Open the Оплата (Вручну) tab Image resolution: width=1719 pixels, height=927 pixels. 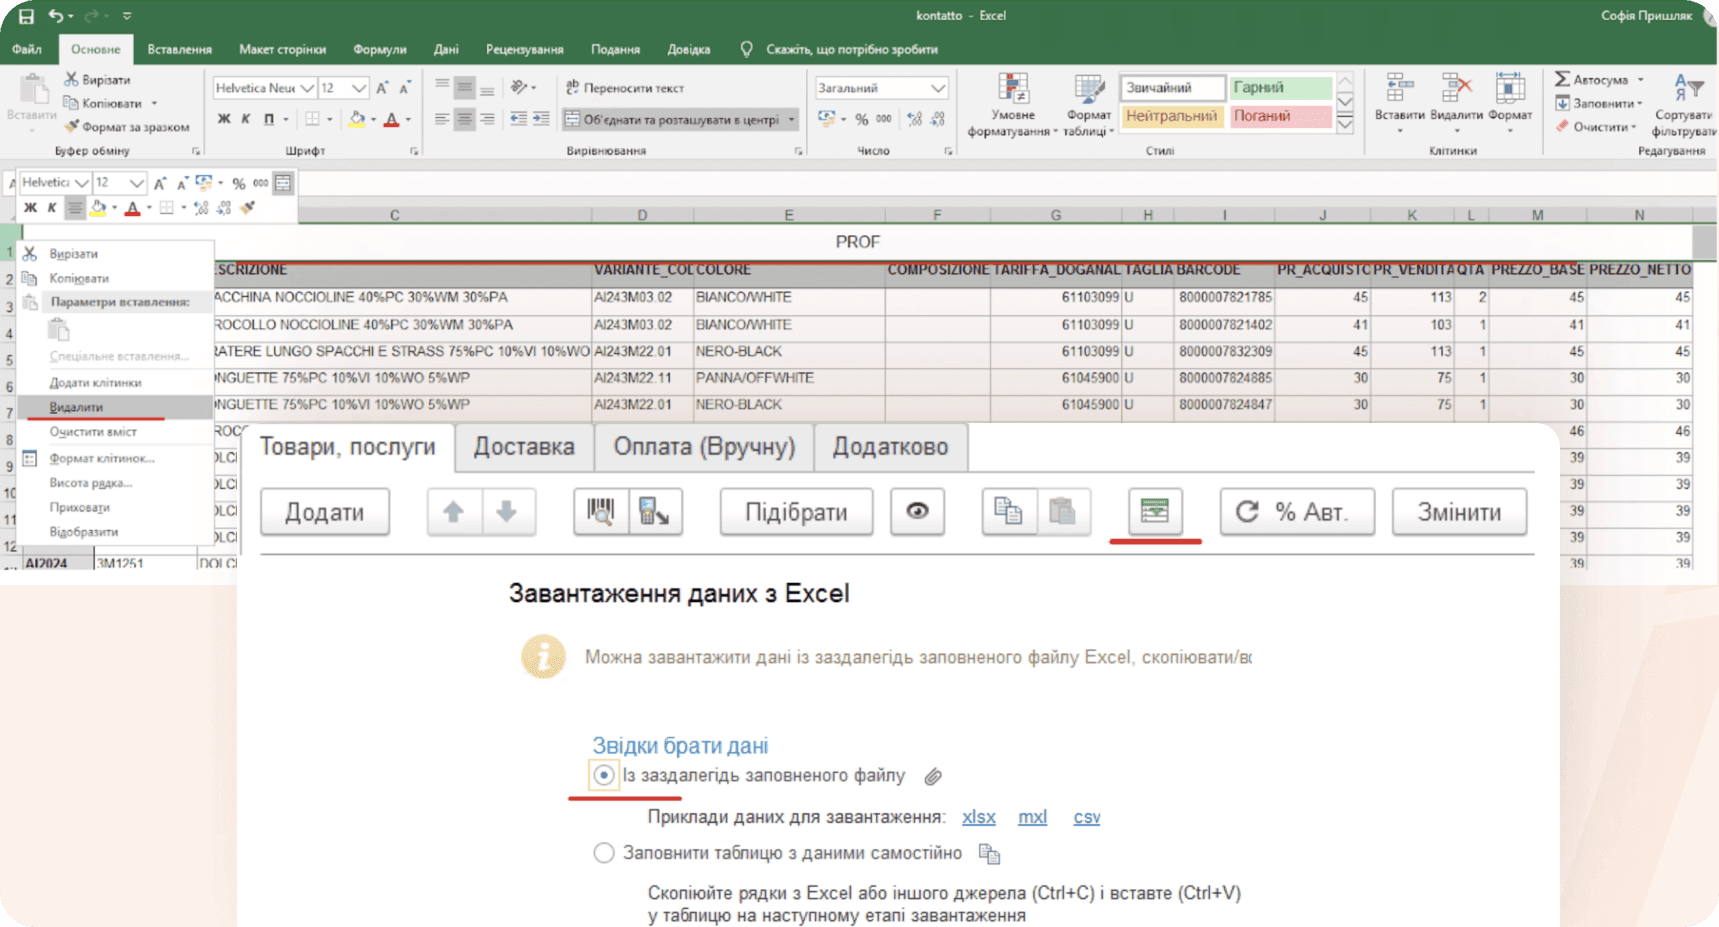704,447
